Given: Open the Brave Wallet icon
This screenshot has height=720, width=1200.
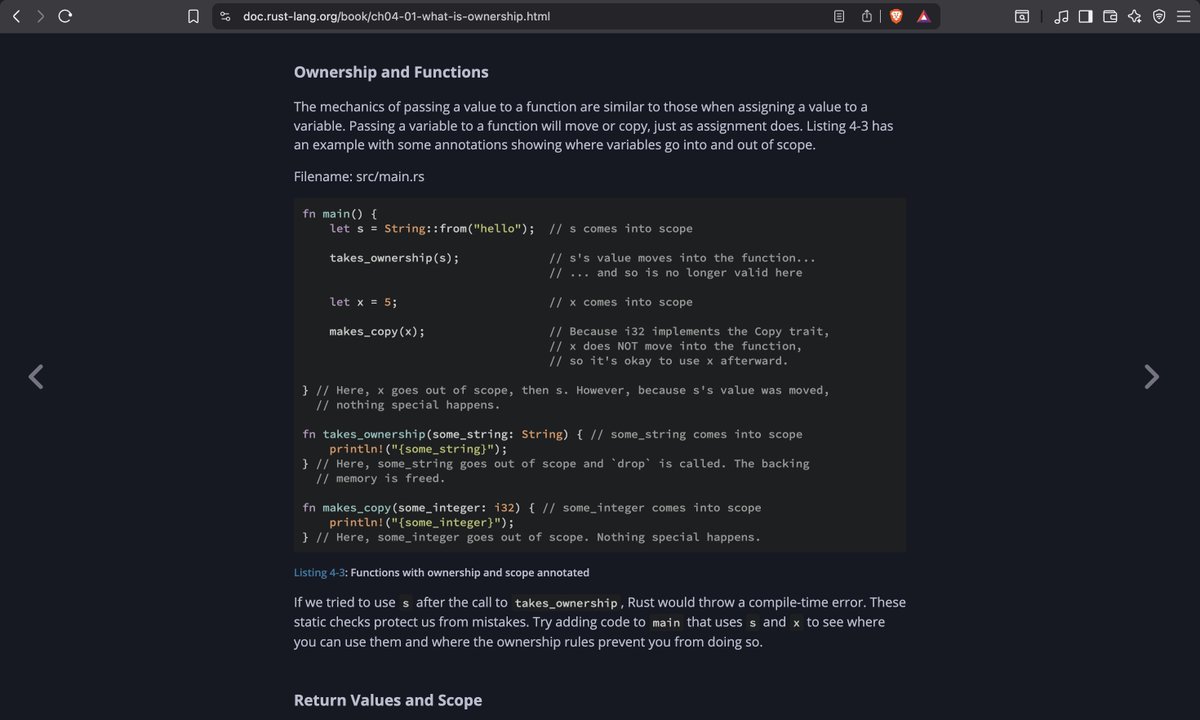Looking at the screenshot, I should [x=1110, y=16].
